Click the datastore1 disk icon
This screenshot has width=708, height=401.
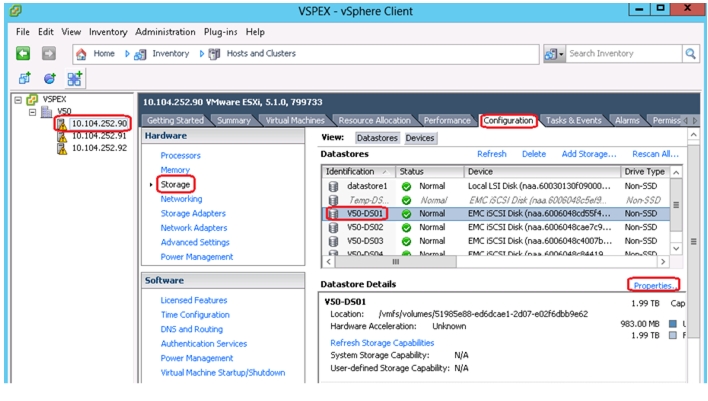(x=333, y=186)
